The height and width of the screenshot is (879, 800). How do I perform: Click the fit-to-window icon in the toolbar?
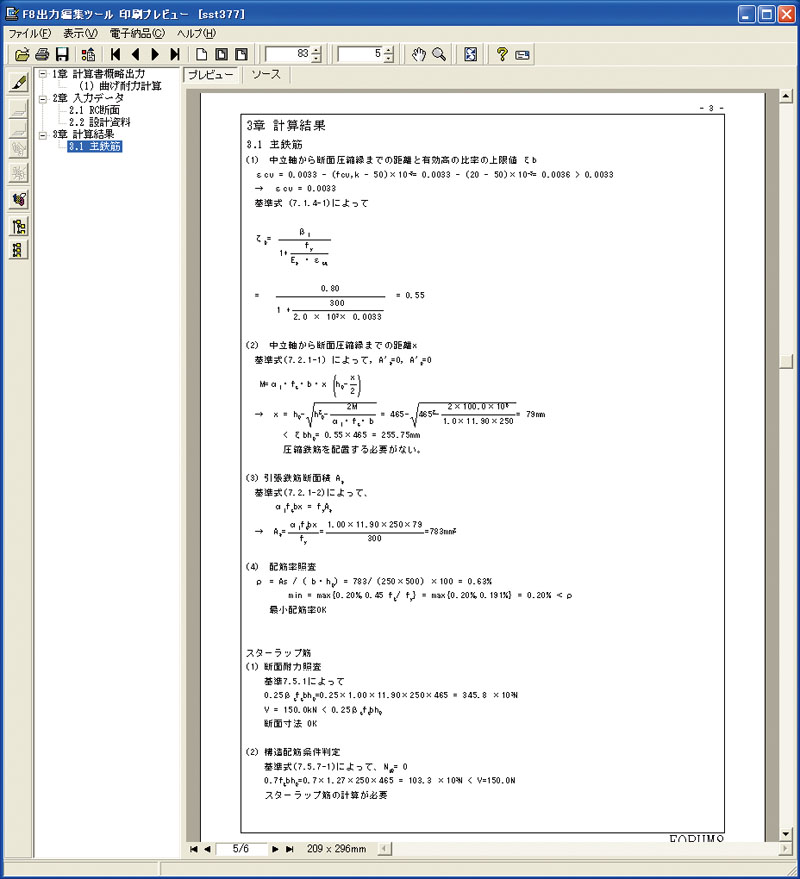click(x=471, y=54)
